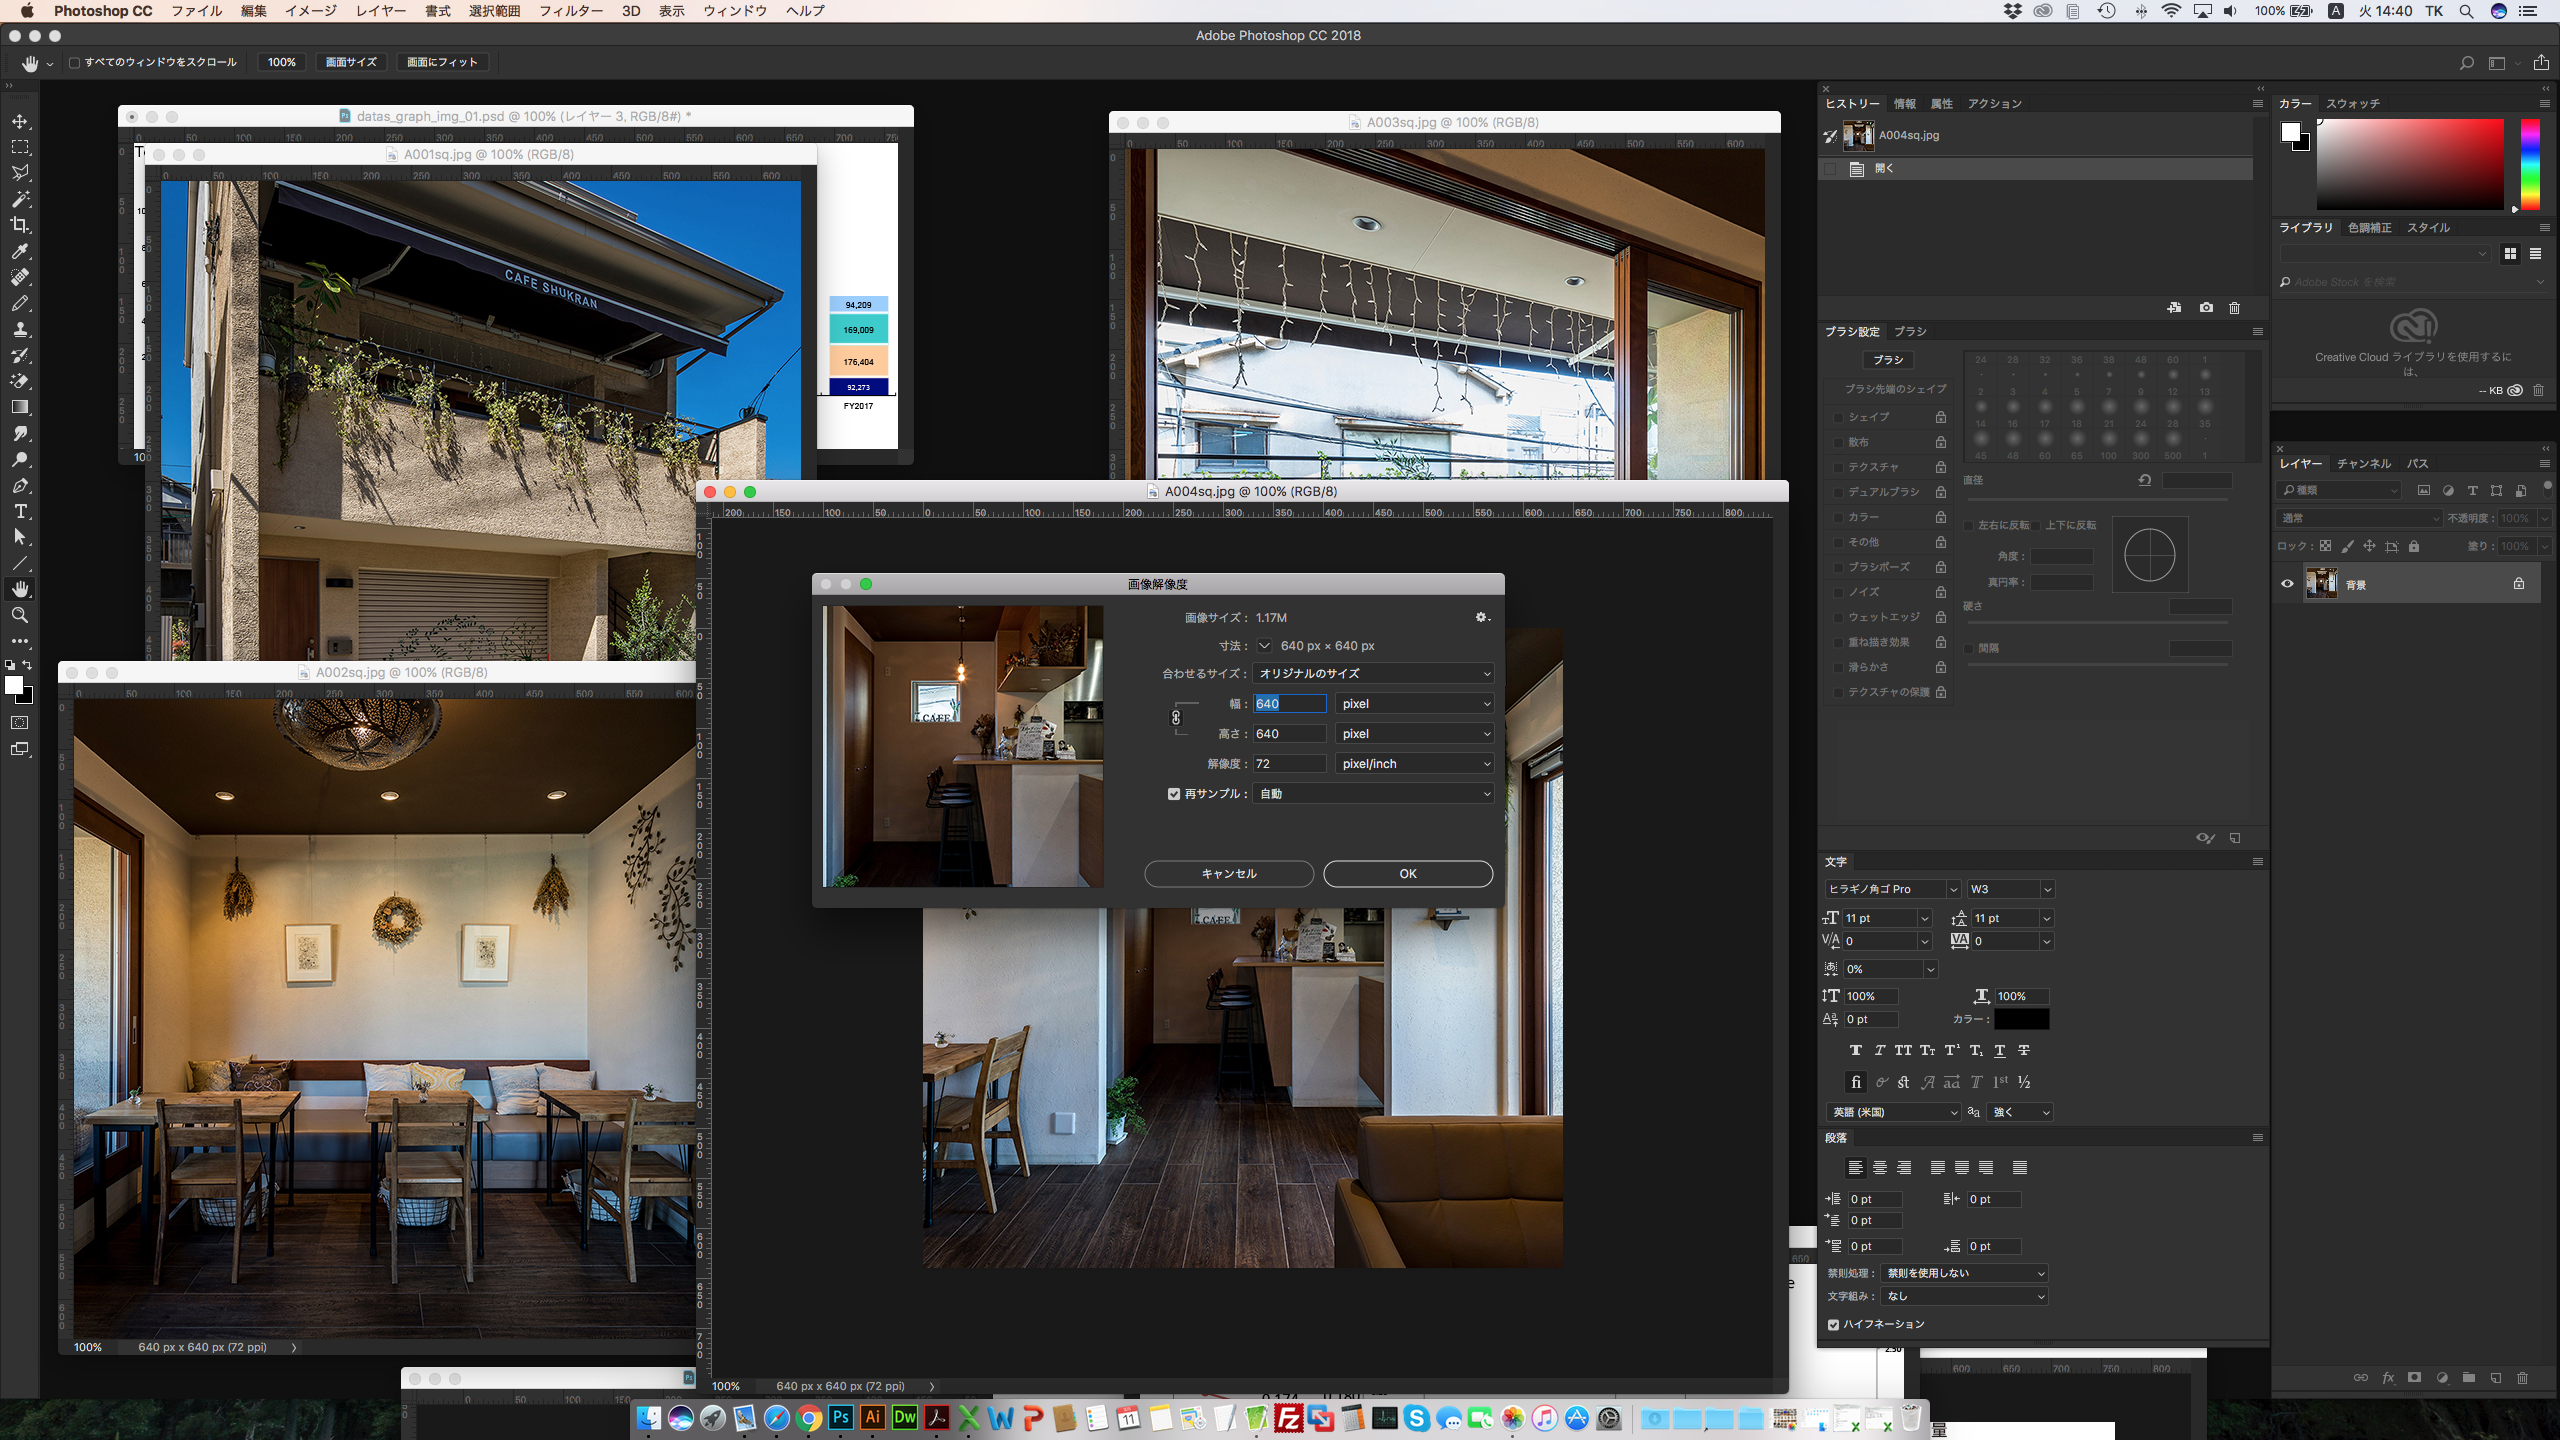Select the Eyedropper tool
Viewport: 2560px width, 1440px height.
pos(20,251)
